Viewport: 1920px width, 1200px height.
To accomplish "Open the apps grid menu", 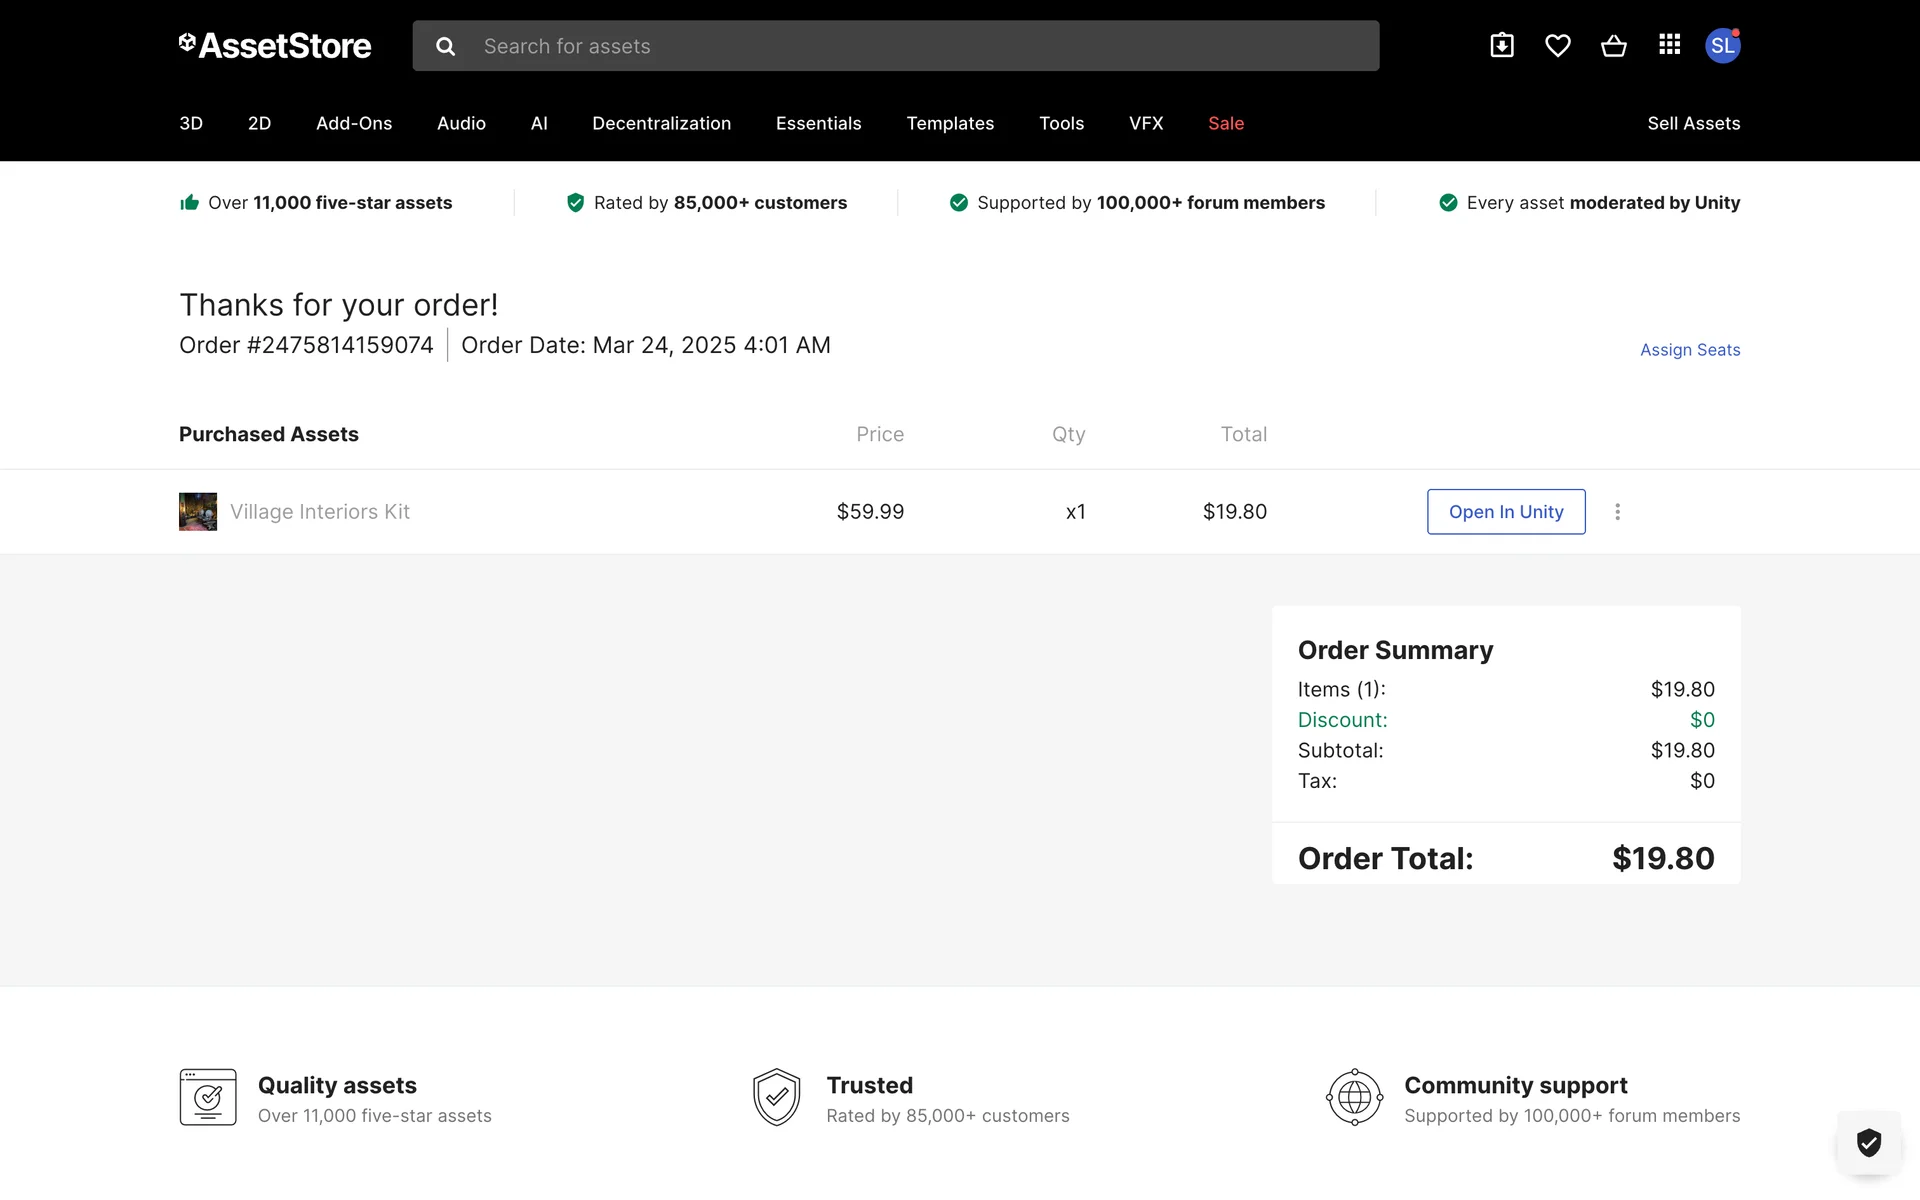I will pos(1669,45).
